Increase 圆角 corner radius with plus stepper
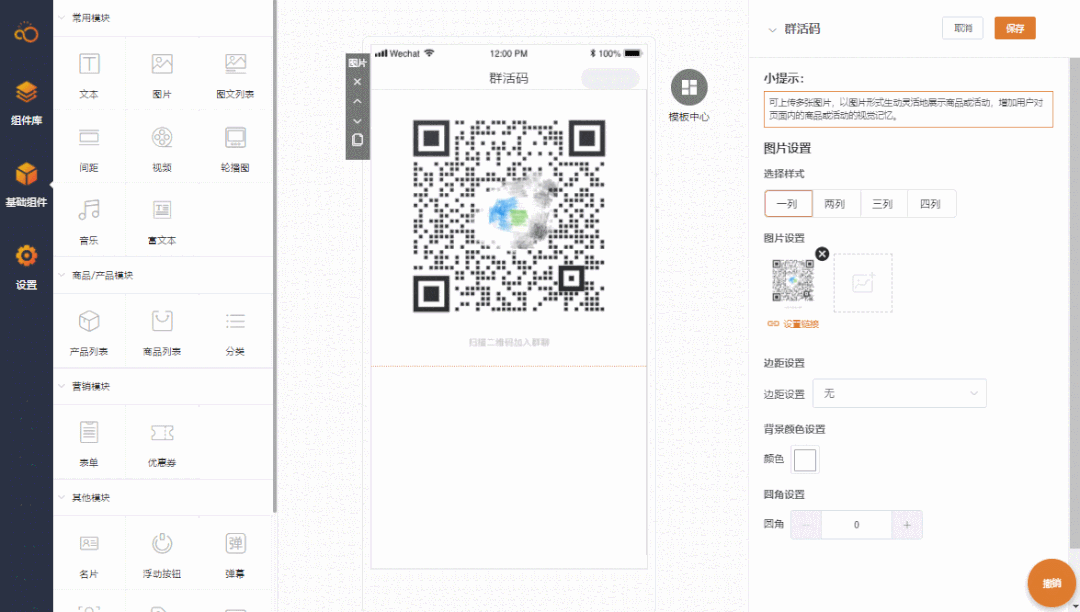Screen dimensions: 1080x612 pyautogui.click(x=907, y=524)
